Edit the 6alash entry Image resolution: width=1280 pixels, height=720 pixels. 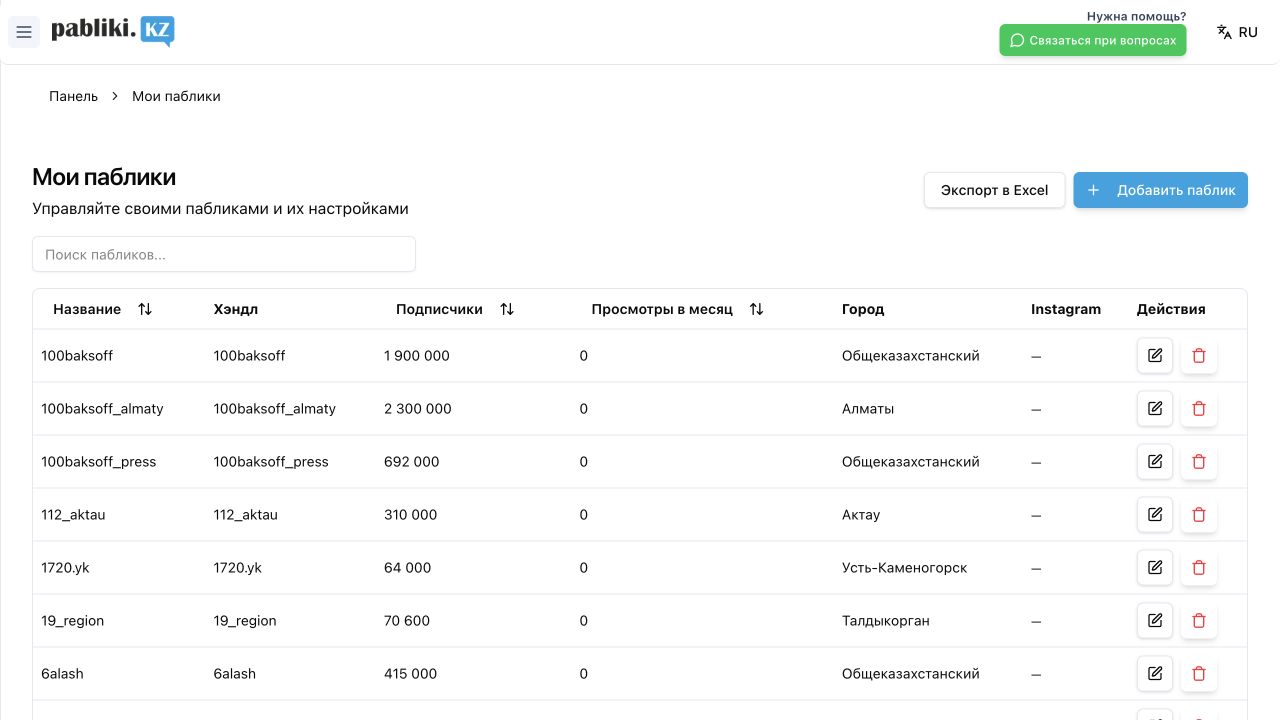1155,673
